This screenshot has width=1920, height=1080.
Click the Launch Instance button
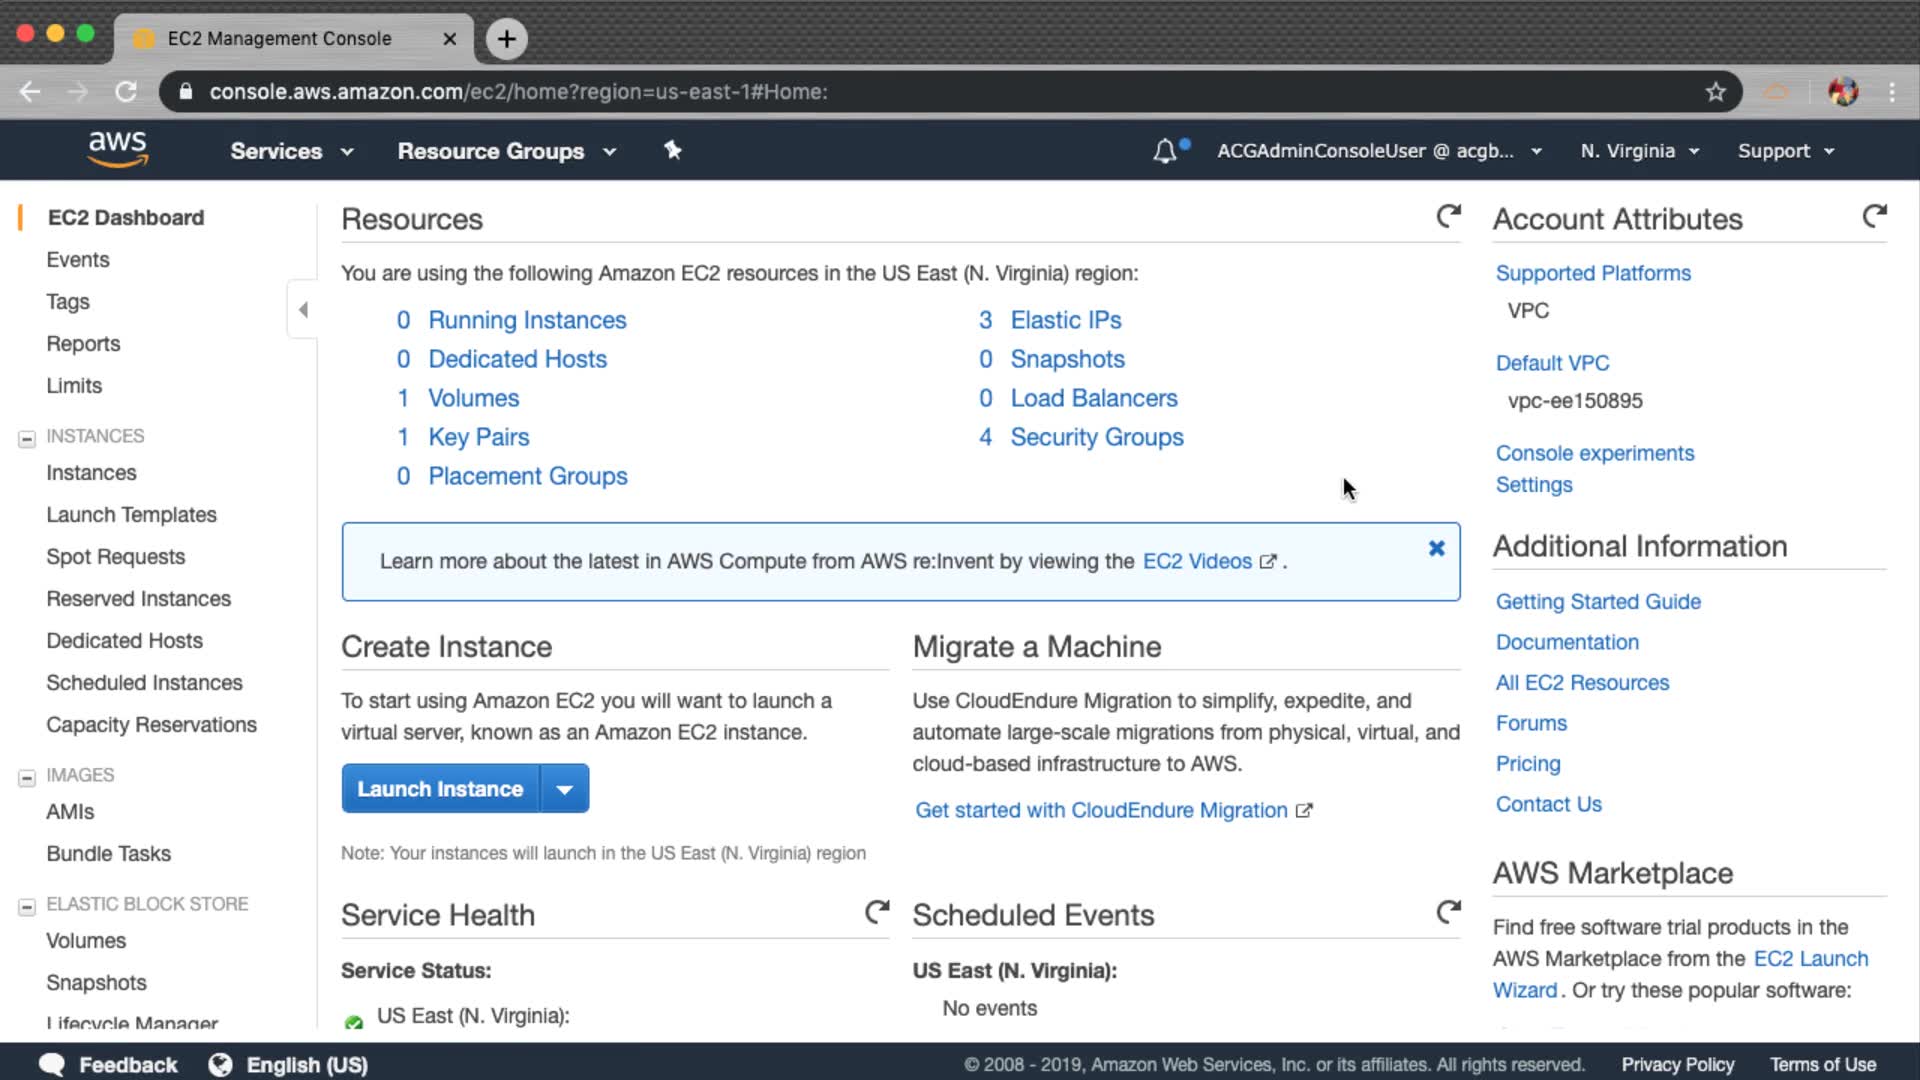click(x=440, y=789)
